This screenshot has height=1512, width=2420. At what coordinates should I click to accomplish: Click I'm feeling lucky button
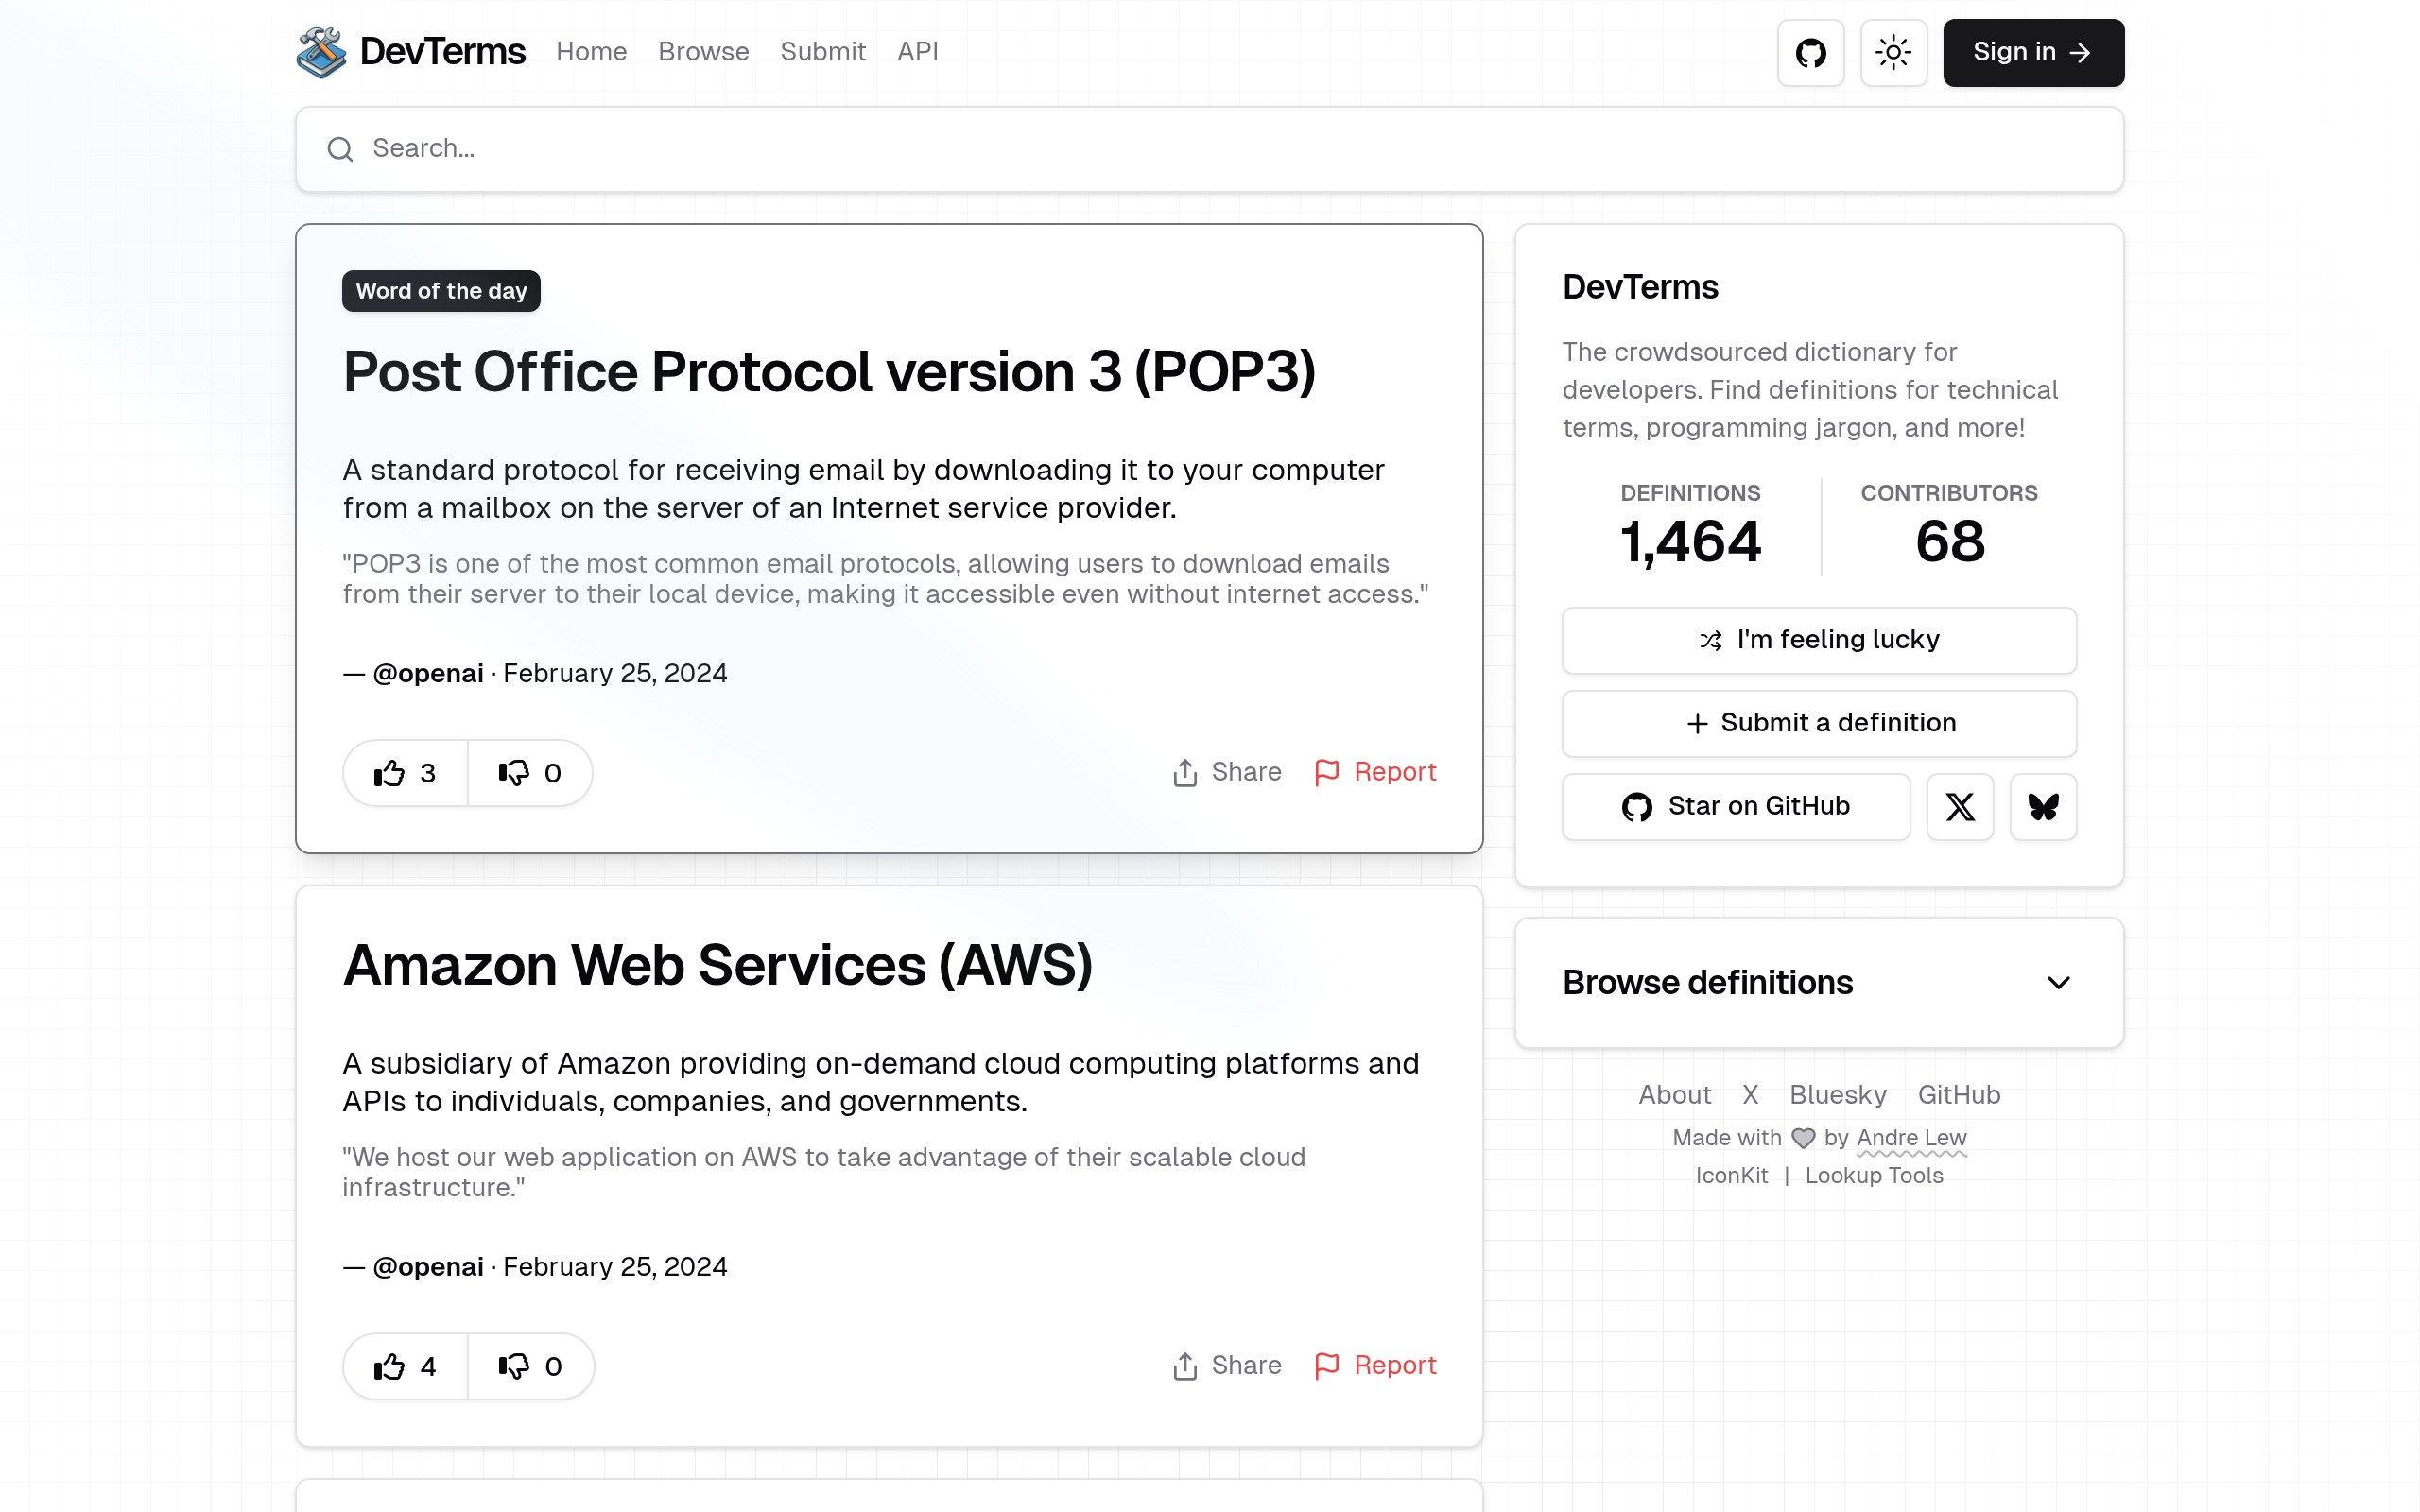tap(1818, 640)
